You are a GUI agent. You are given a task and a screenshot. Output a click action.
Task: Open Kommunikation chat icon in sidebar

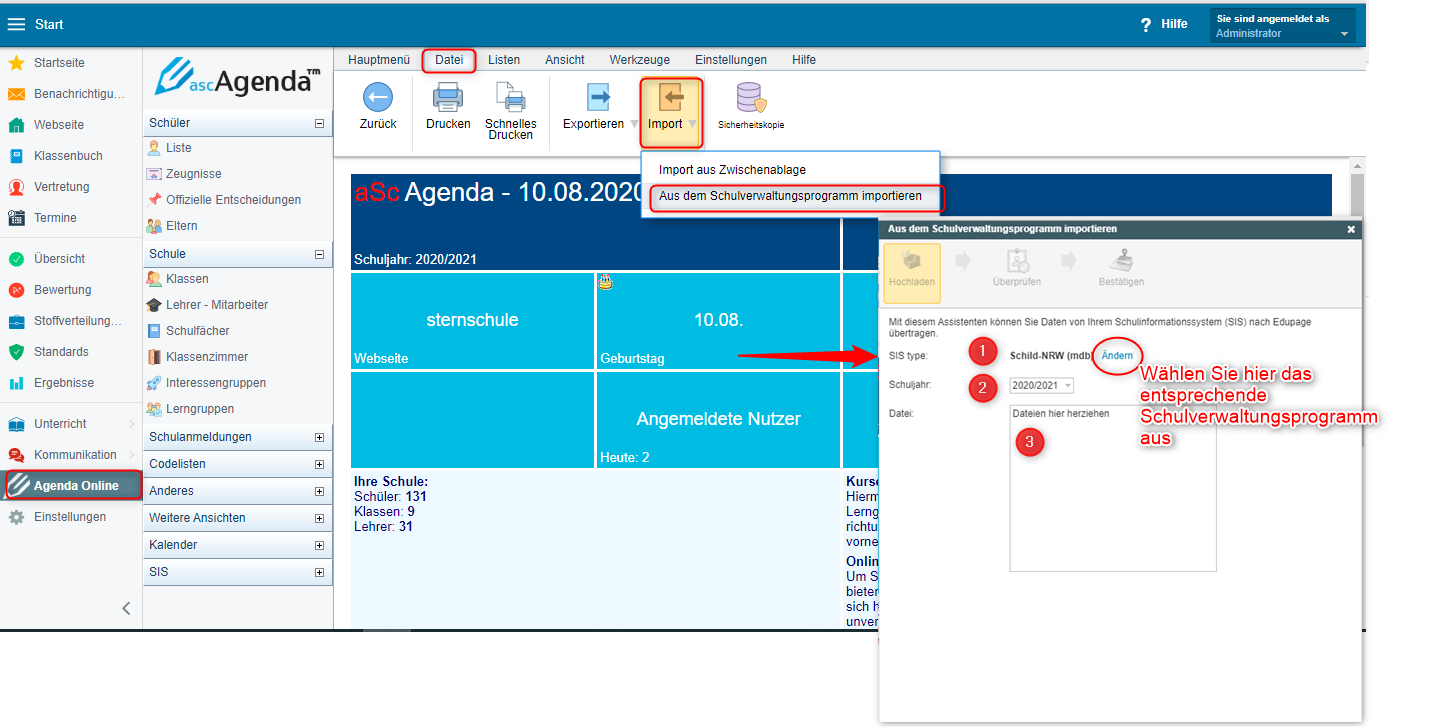(x=16, y=455)
